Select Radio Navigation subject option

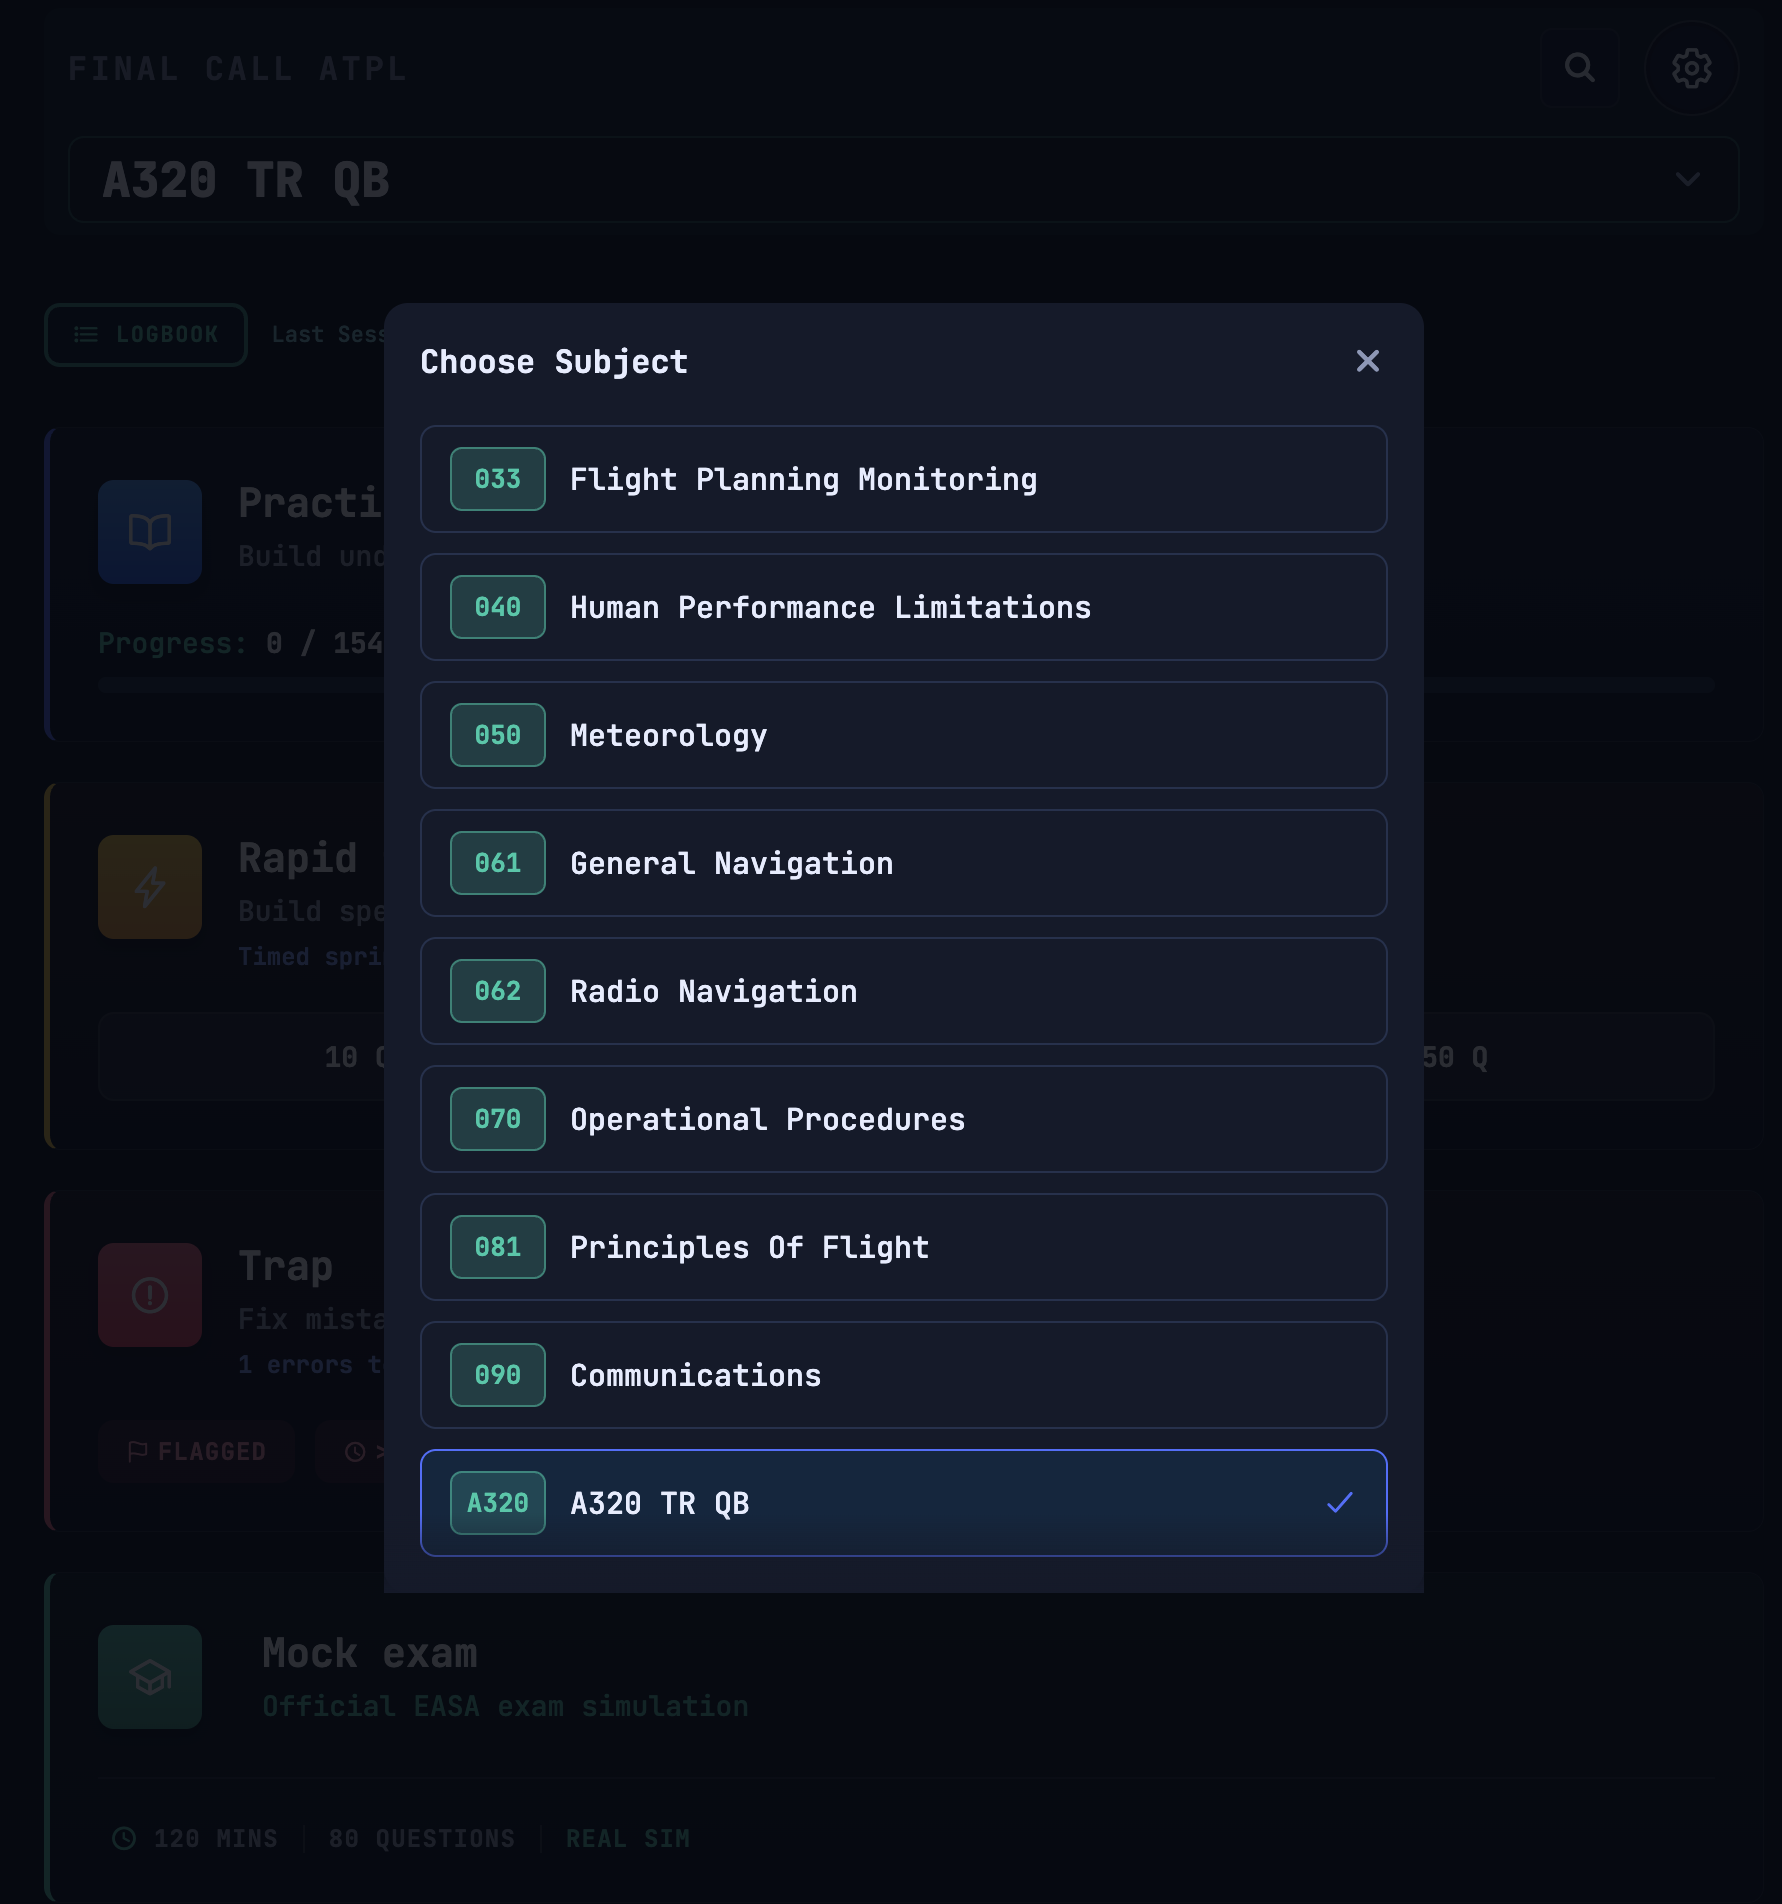click(x=902, y=991)
